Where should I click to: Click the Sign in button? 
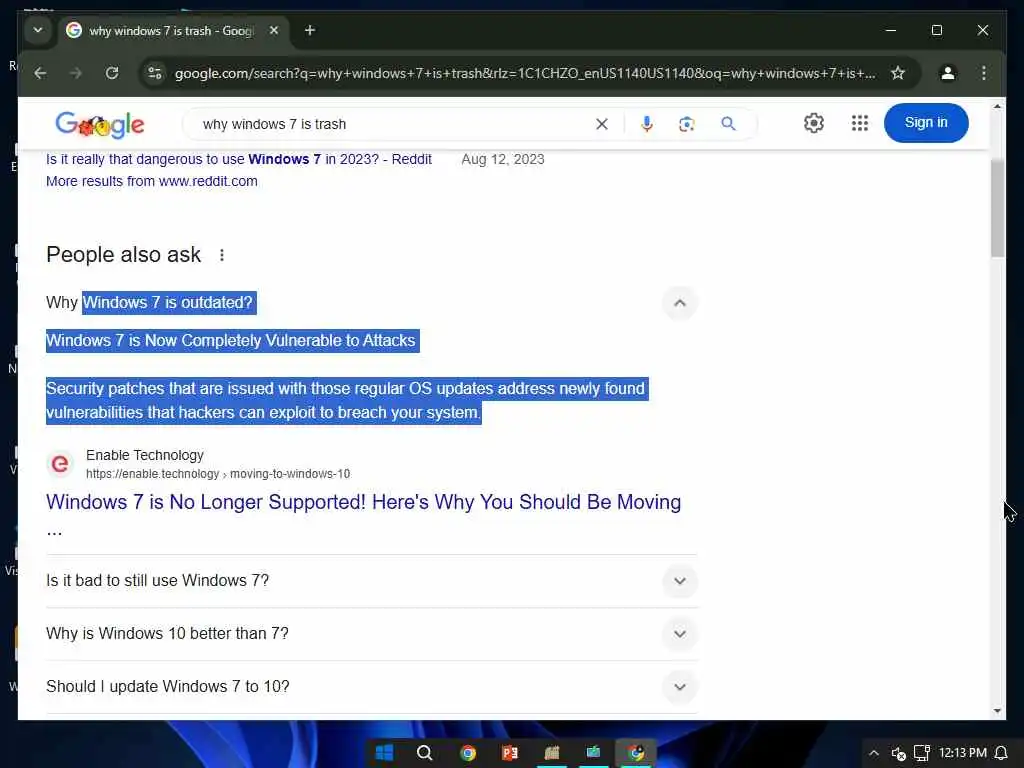925,123
